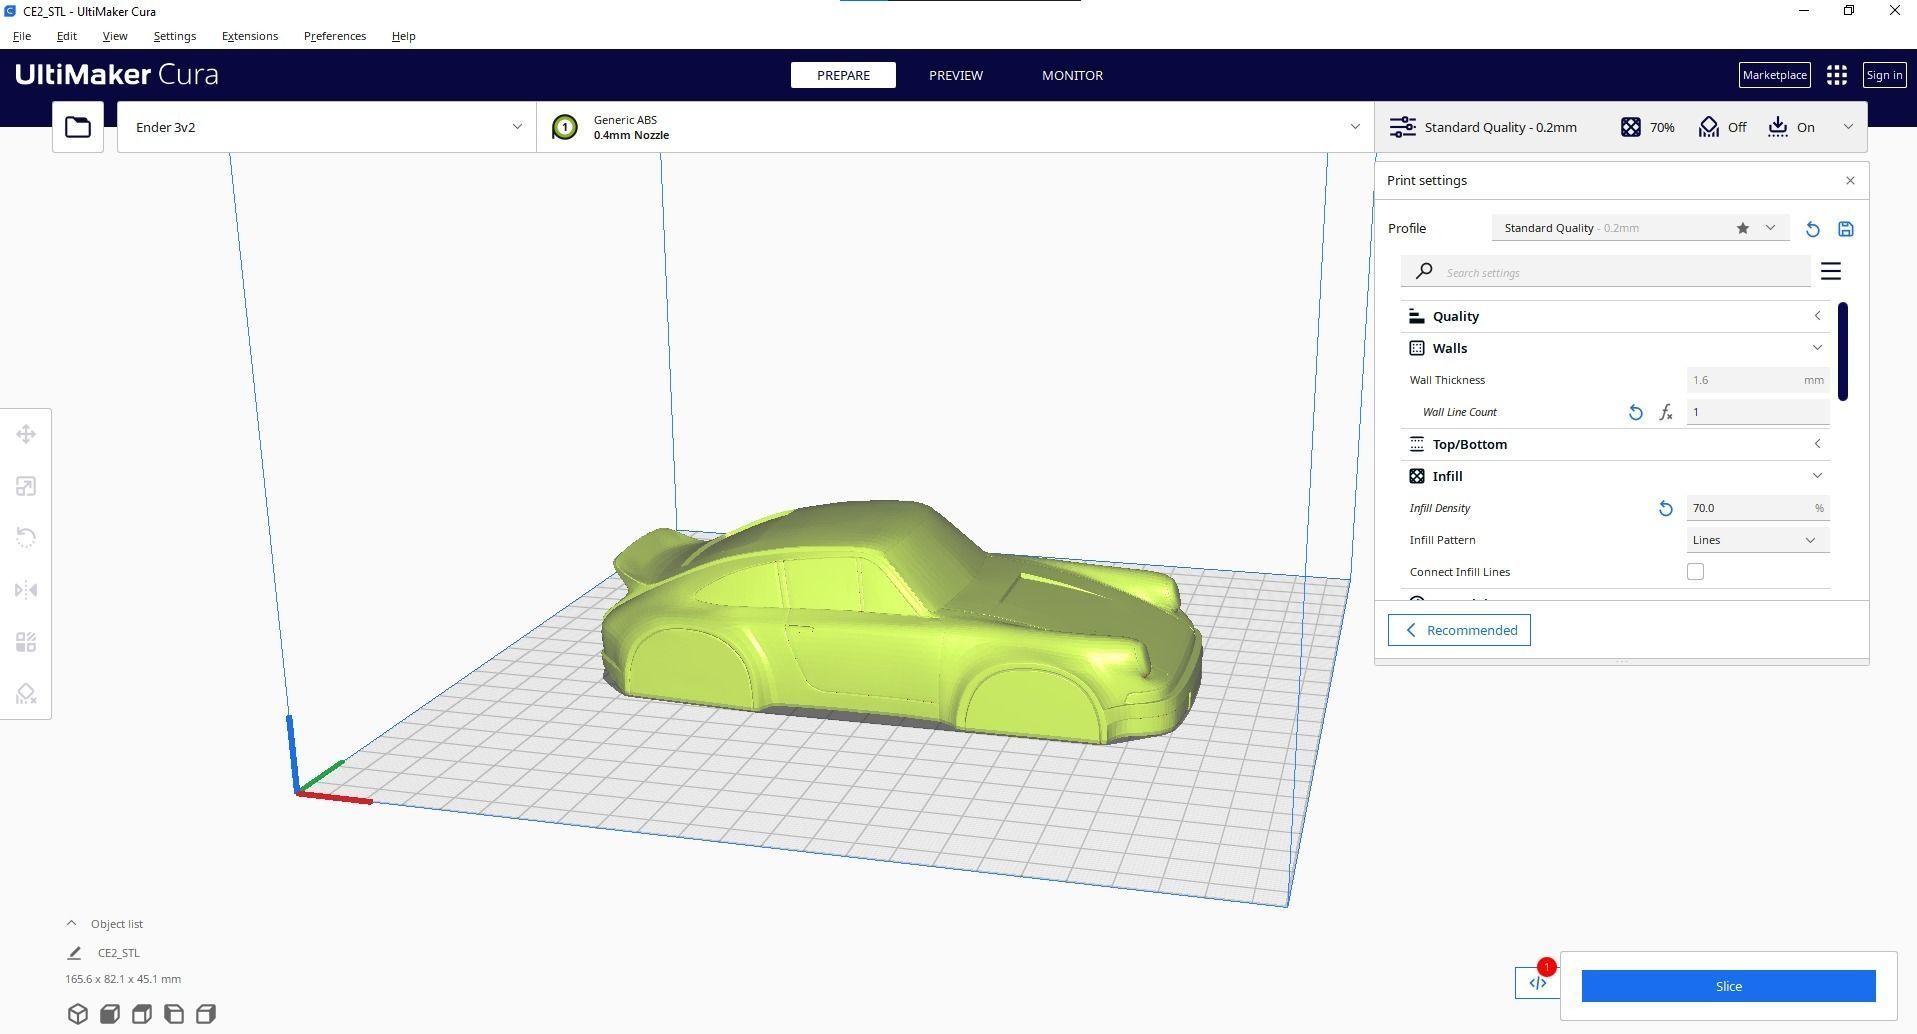The width and height of the screenshot is (1917, 1034).
Task: Switch to front view icon
Action: (110, 1014)
